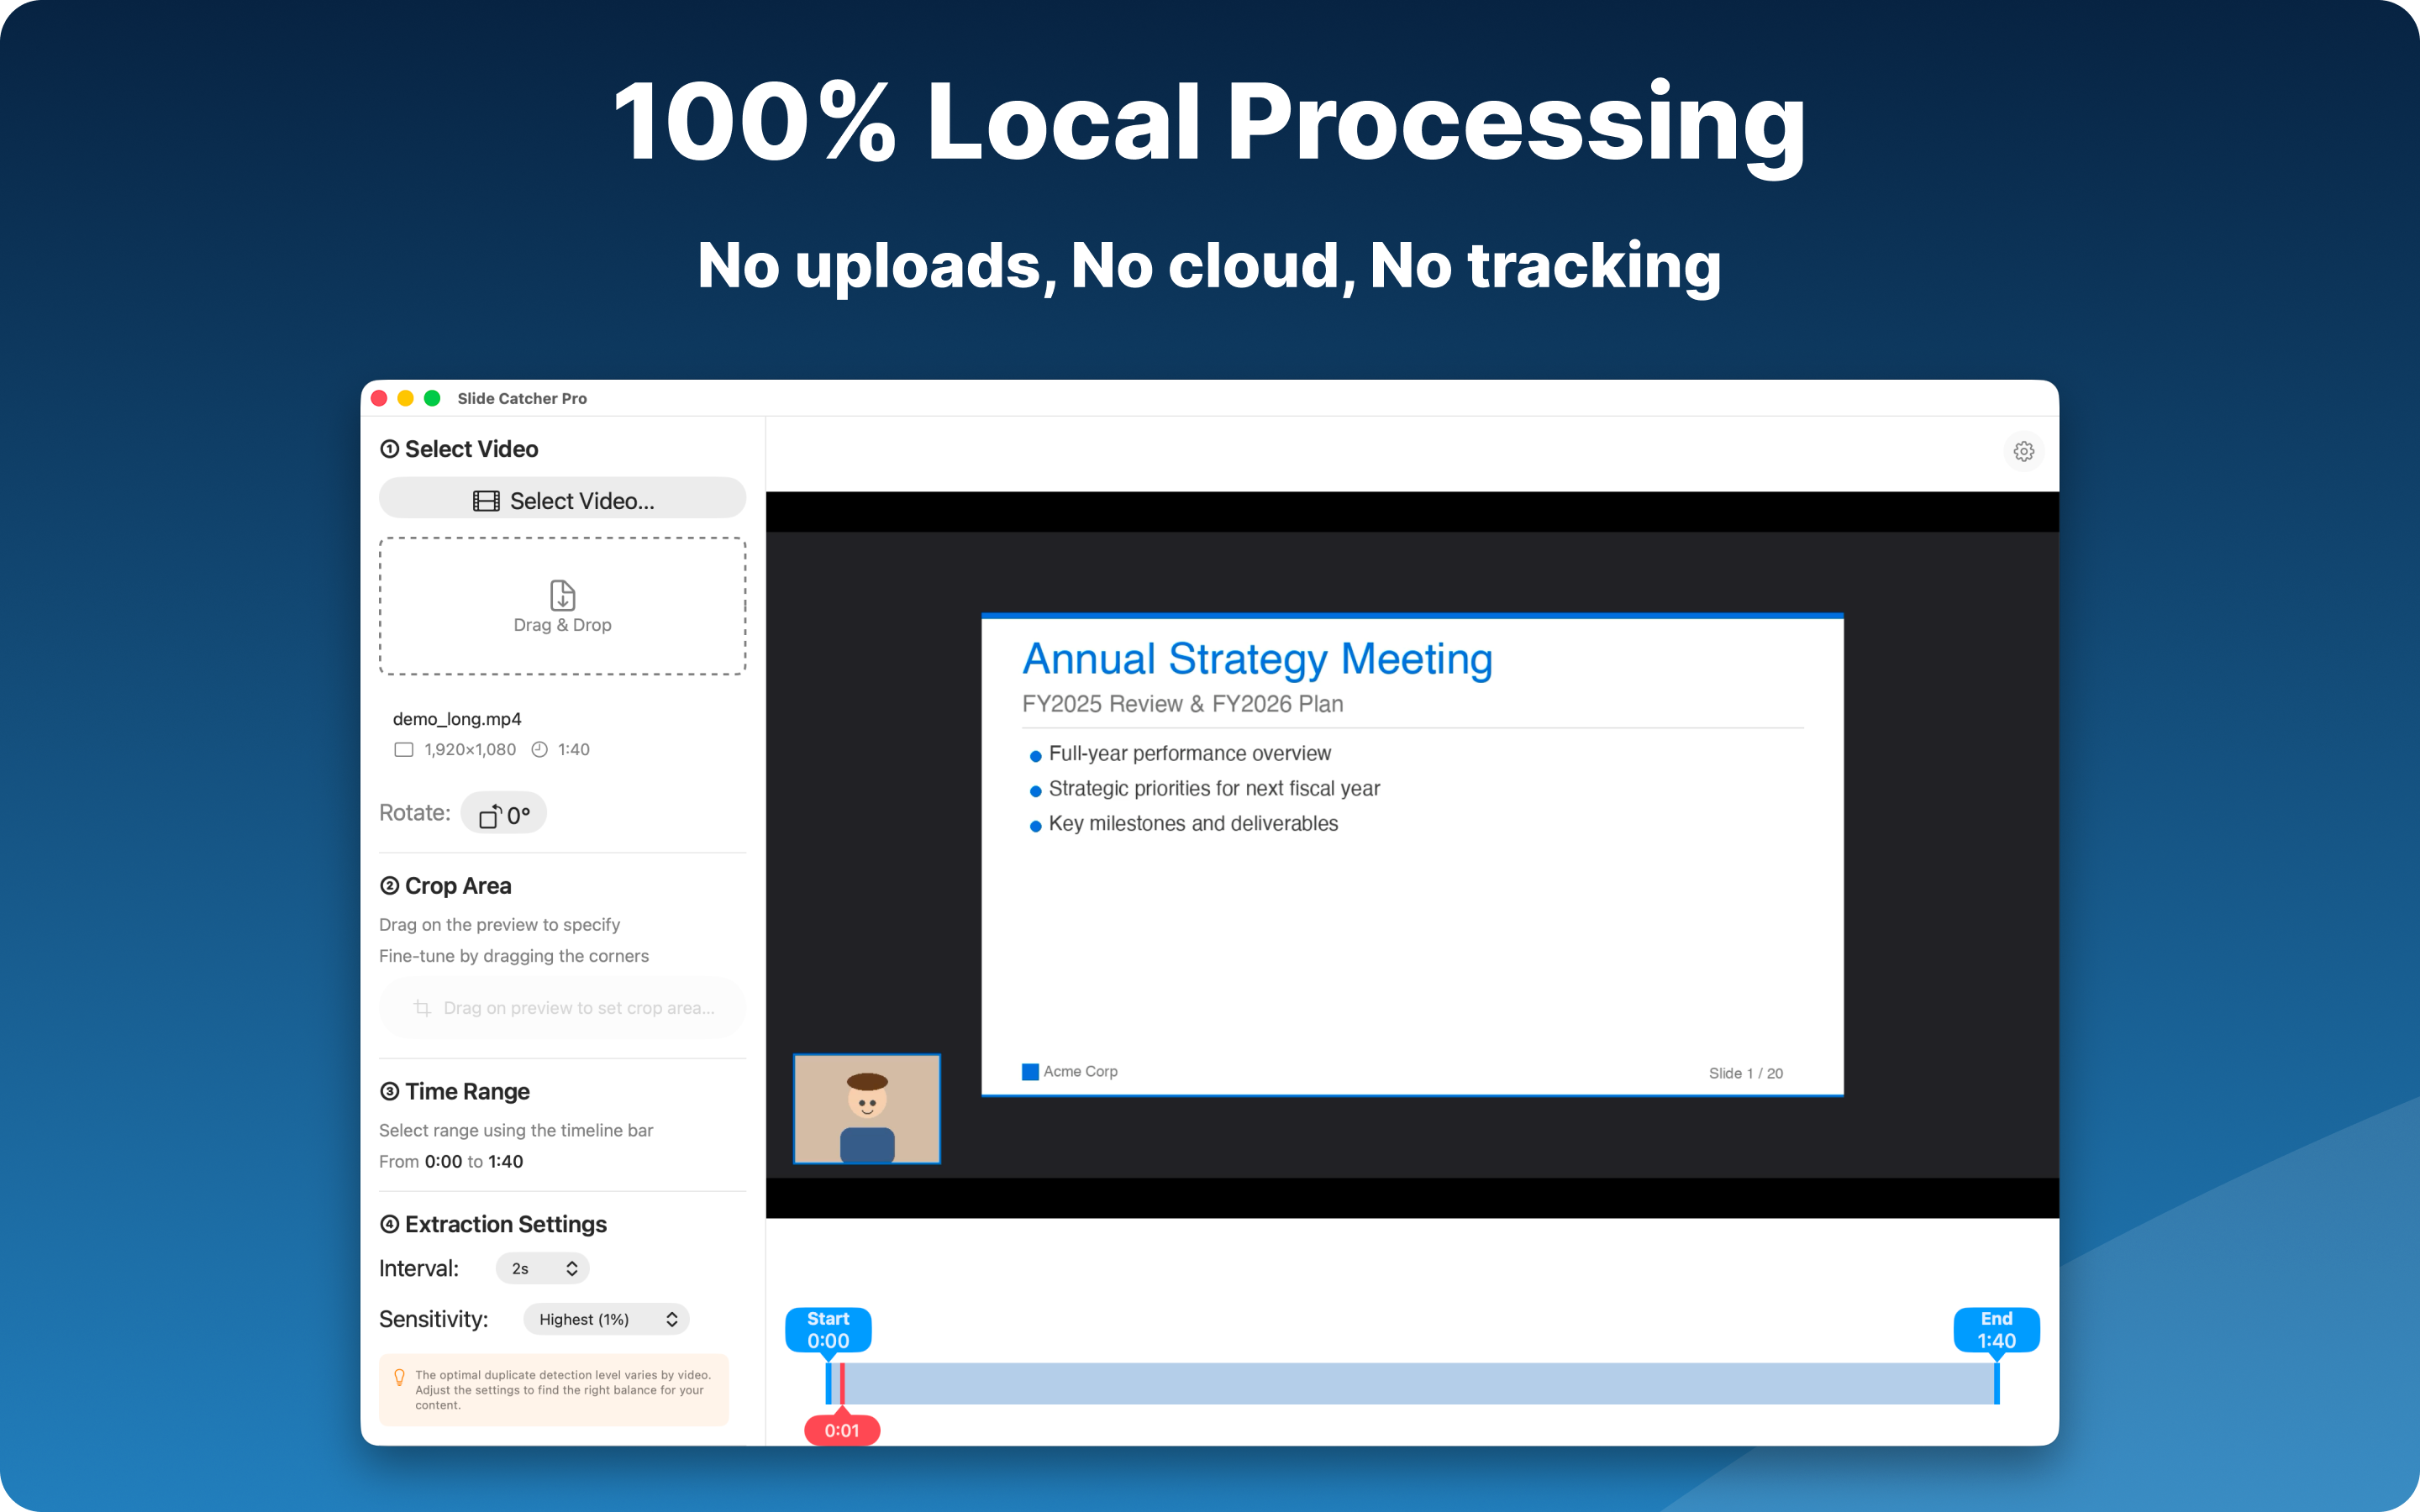
Task: Click the resolution icon beside 1,920×1,080
Action: click(x=403, y=749)
